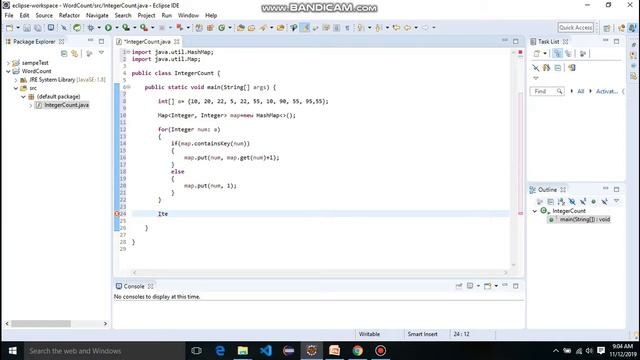Select main(String[]) : void in Outline
Screen dimensions: 640x360
[x=584, y=220]
